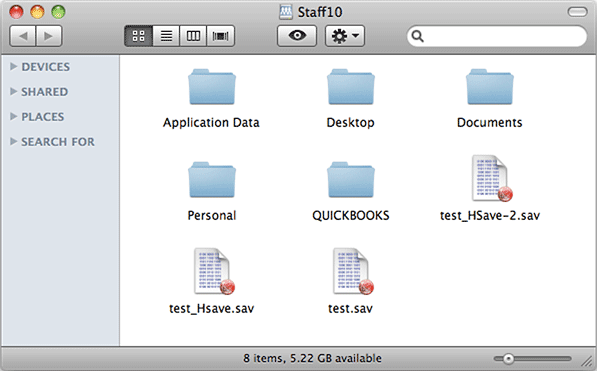Go back with the left arrow

coord(22,36)
